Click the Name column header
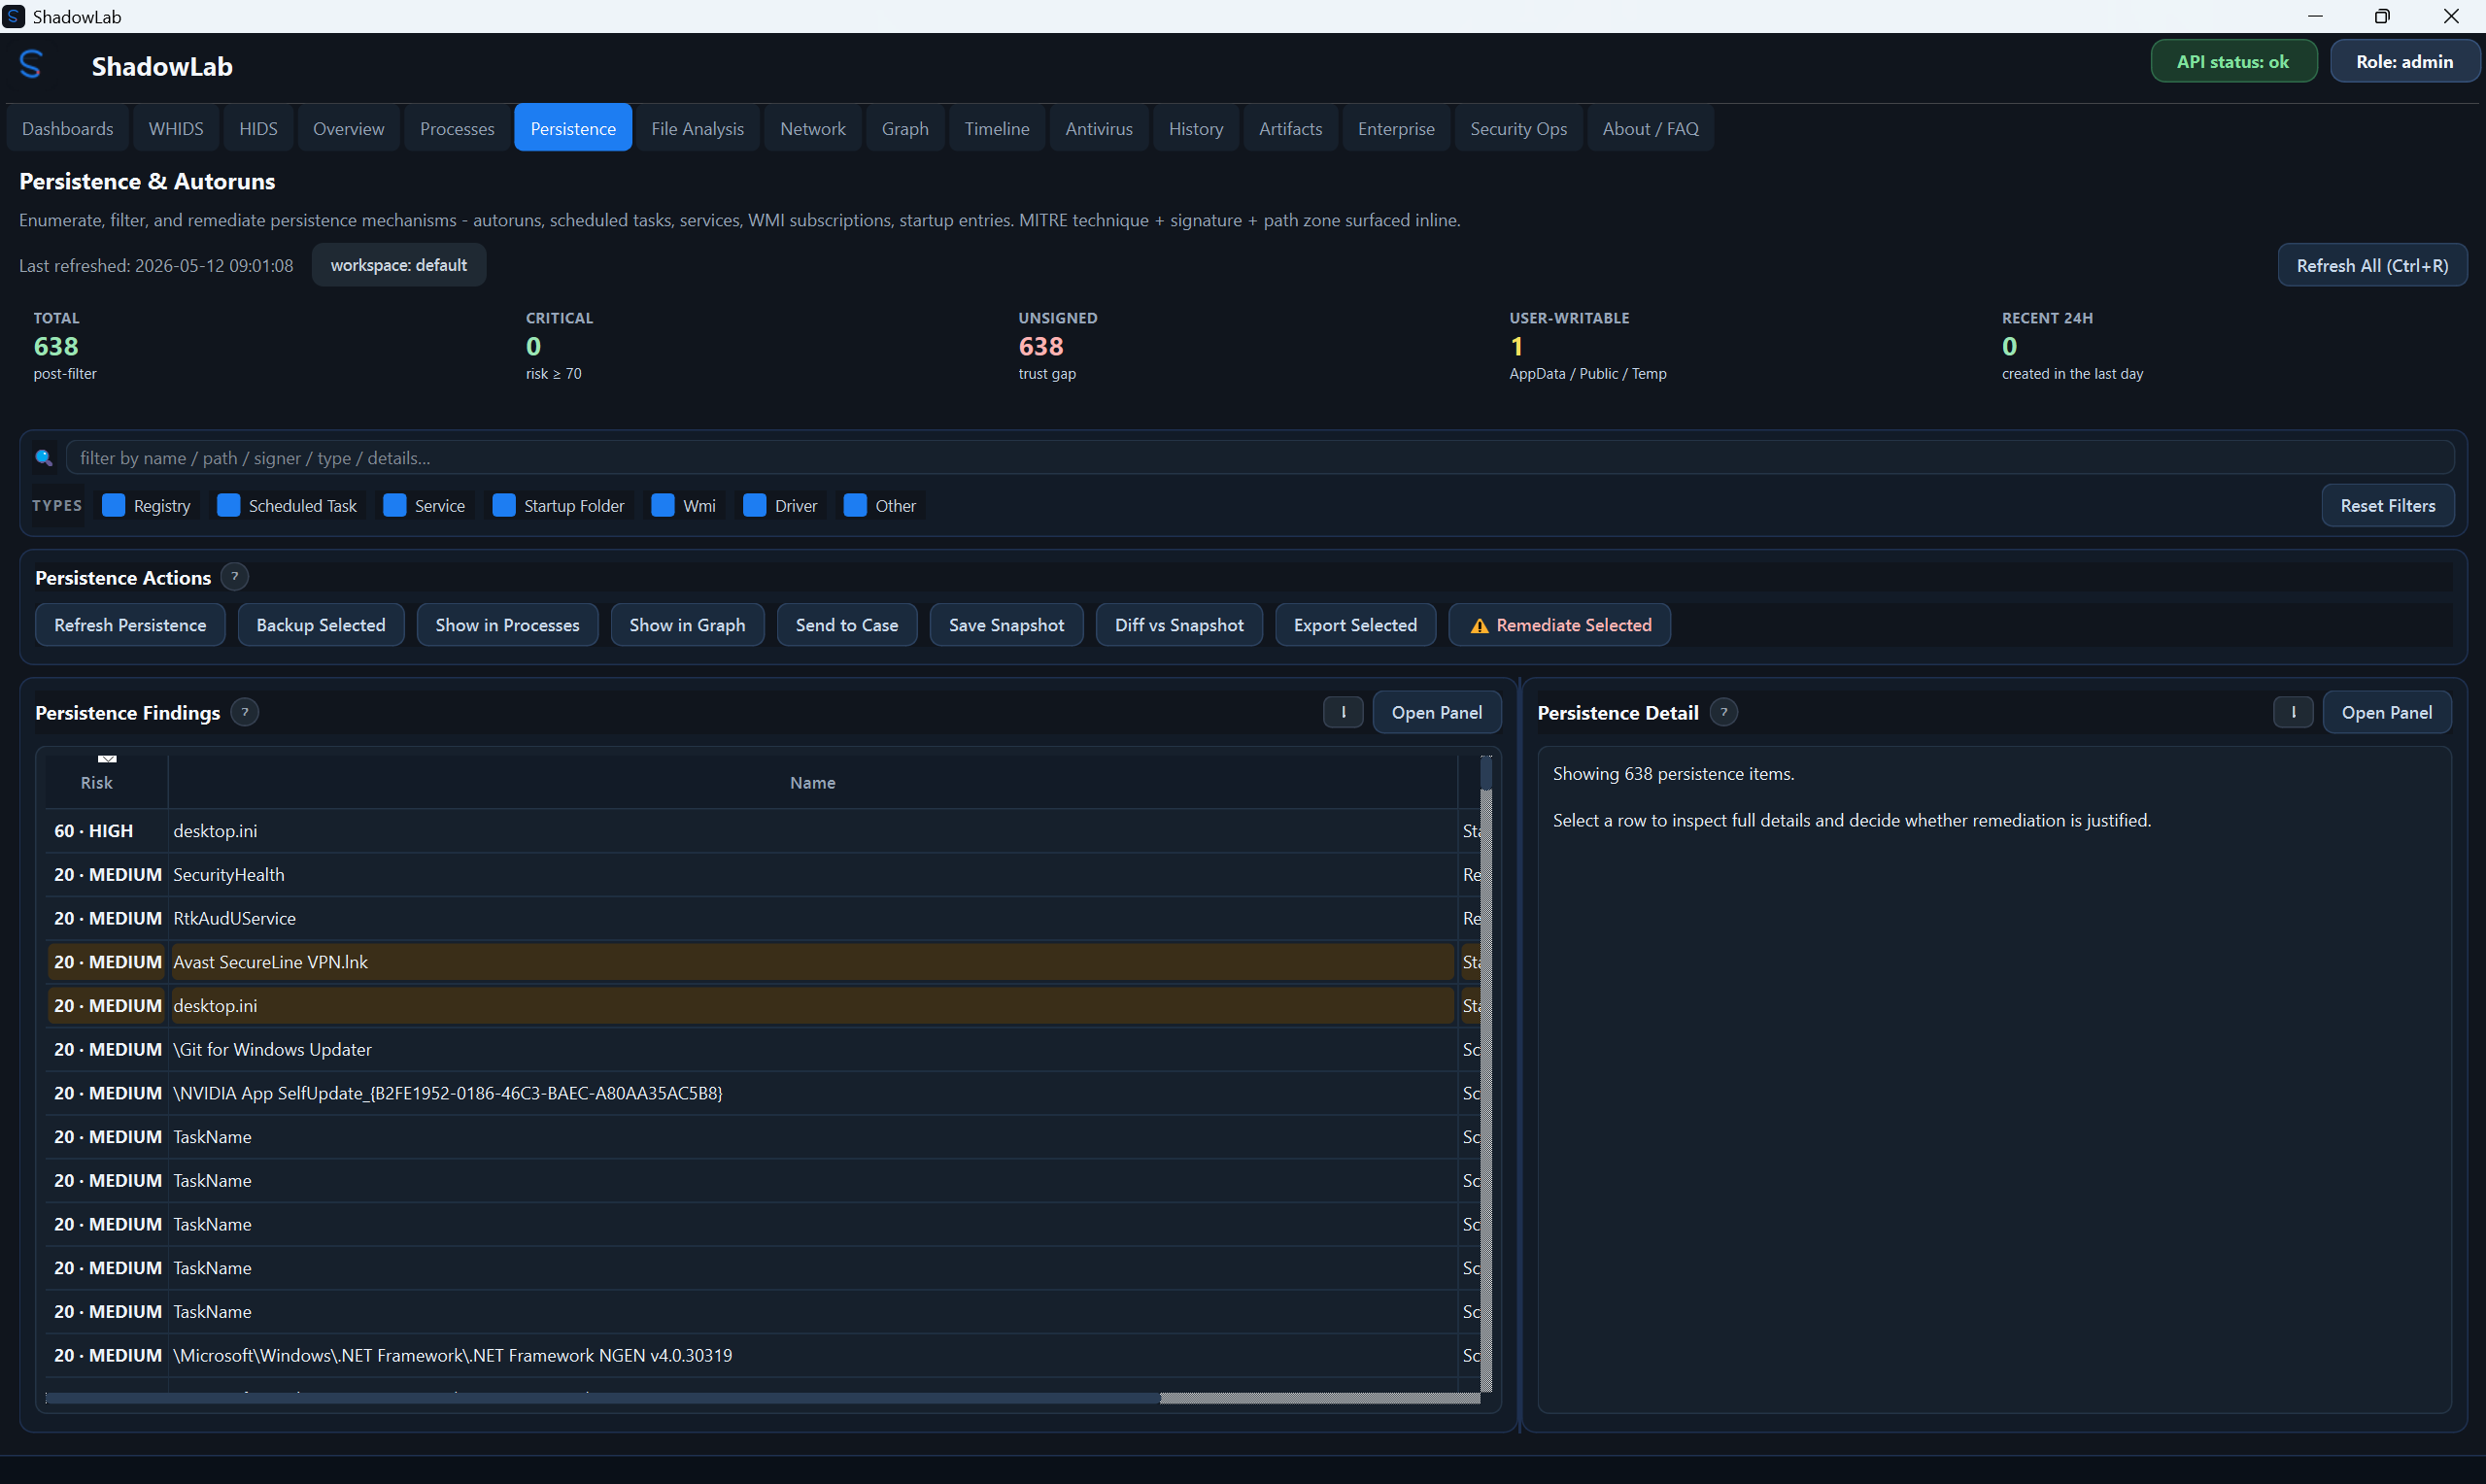 pyautogui.click(x=812, y=782)
